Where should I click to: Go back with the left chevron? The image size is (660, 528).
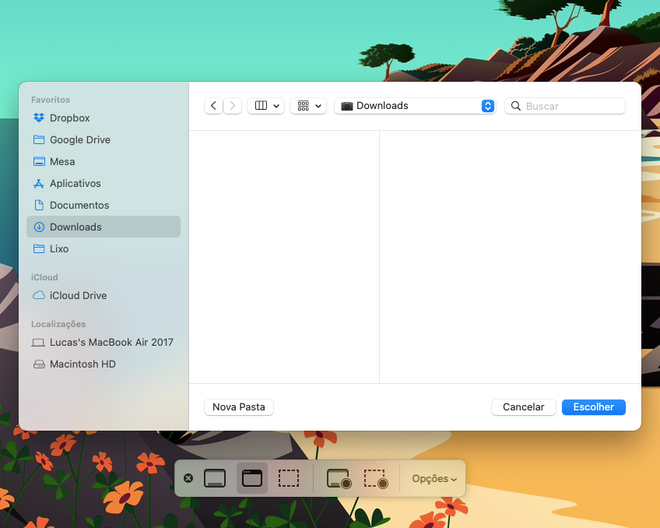pyautogui.click(x=213, y=106)
